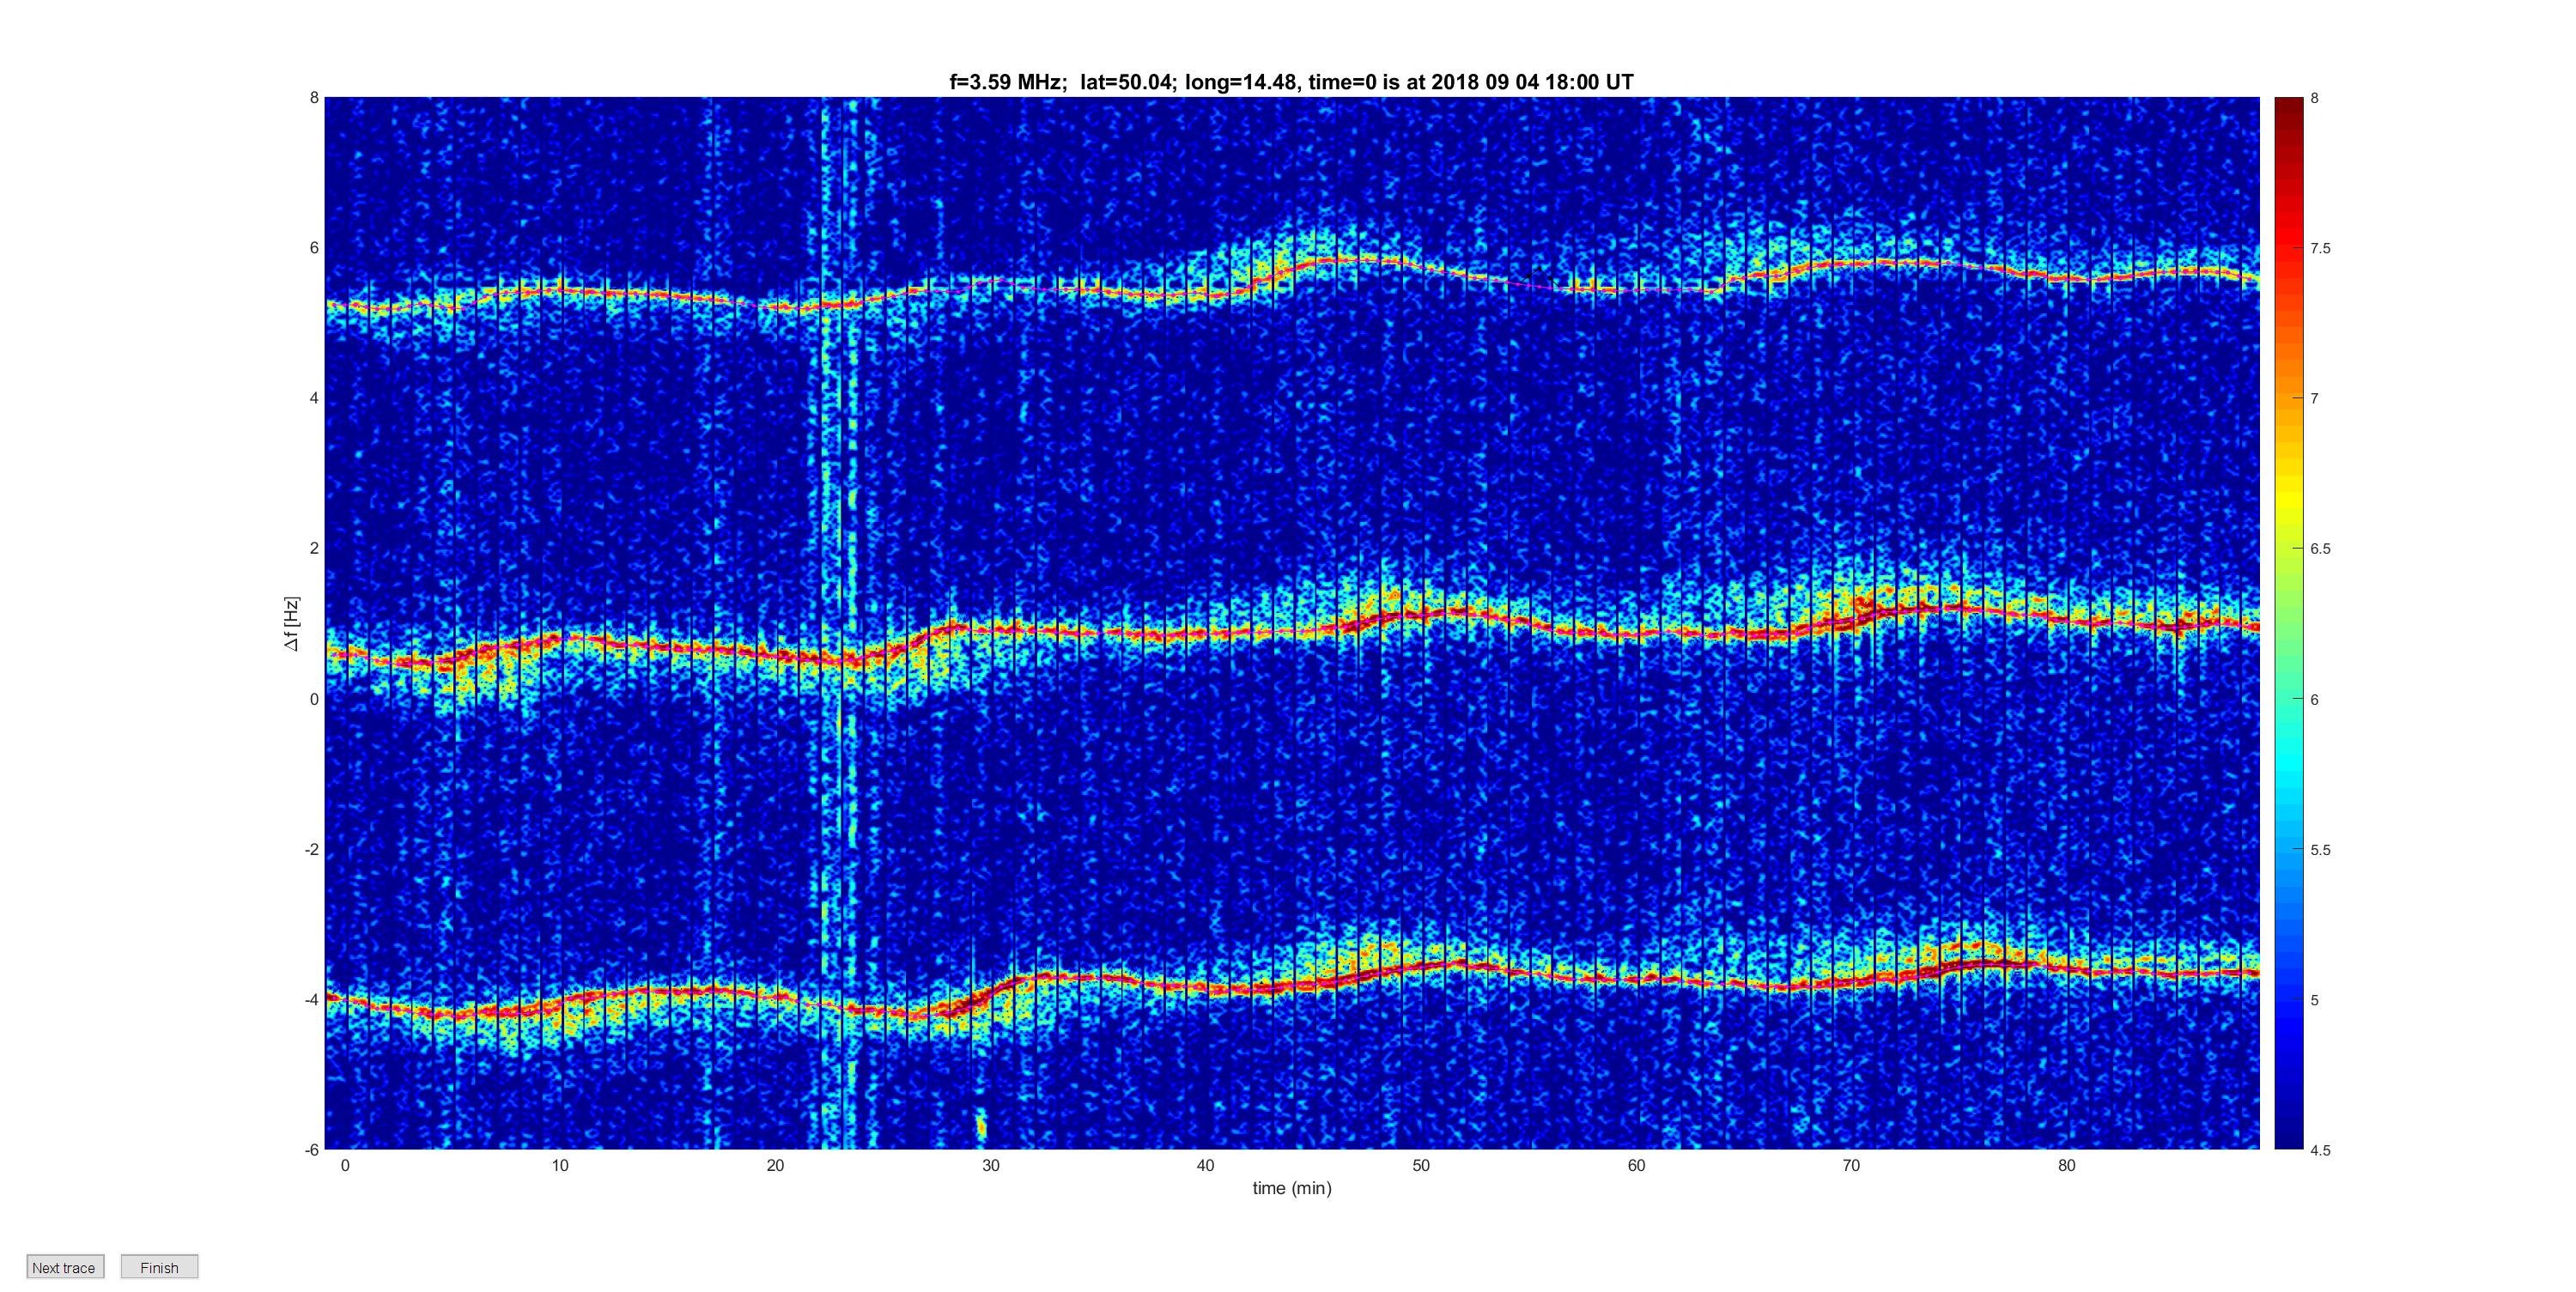
Task: Click the plot title showing f=3.59 MHz
Action: (1291, 82)
